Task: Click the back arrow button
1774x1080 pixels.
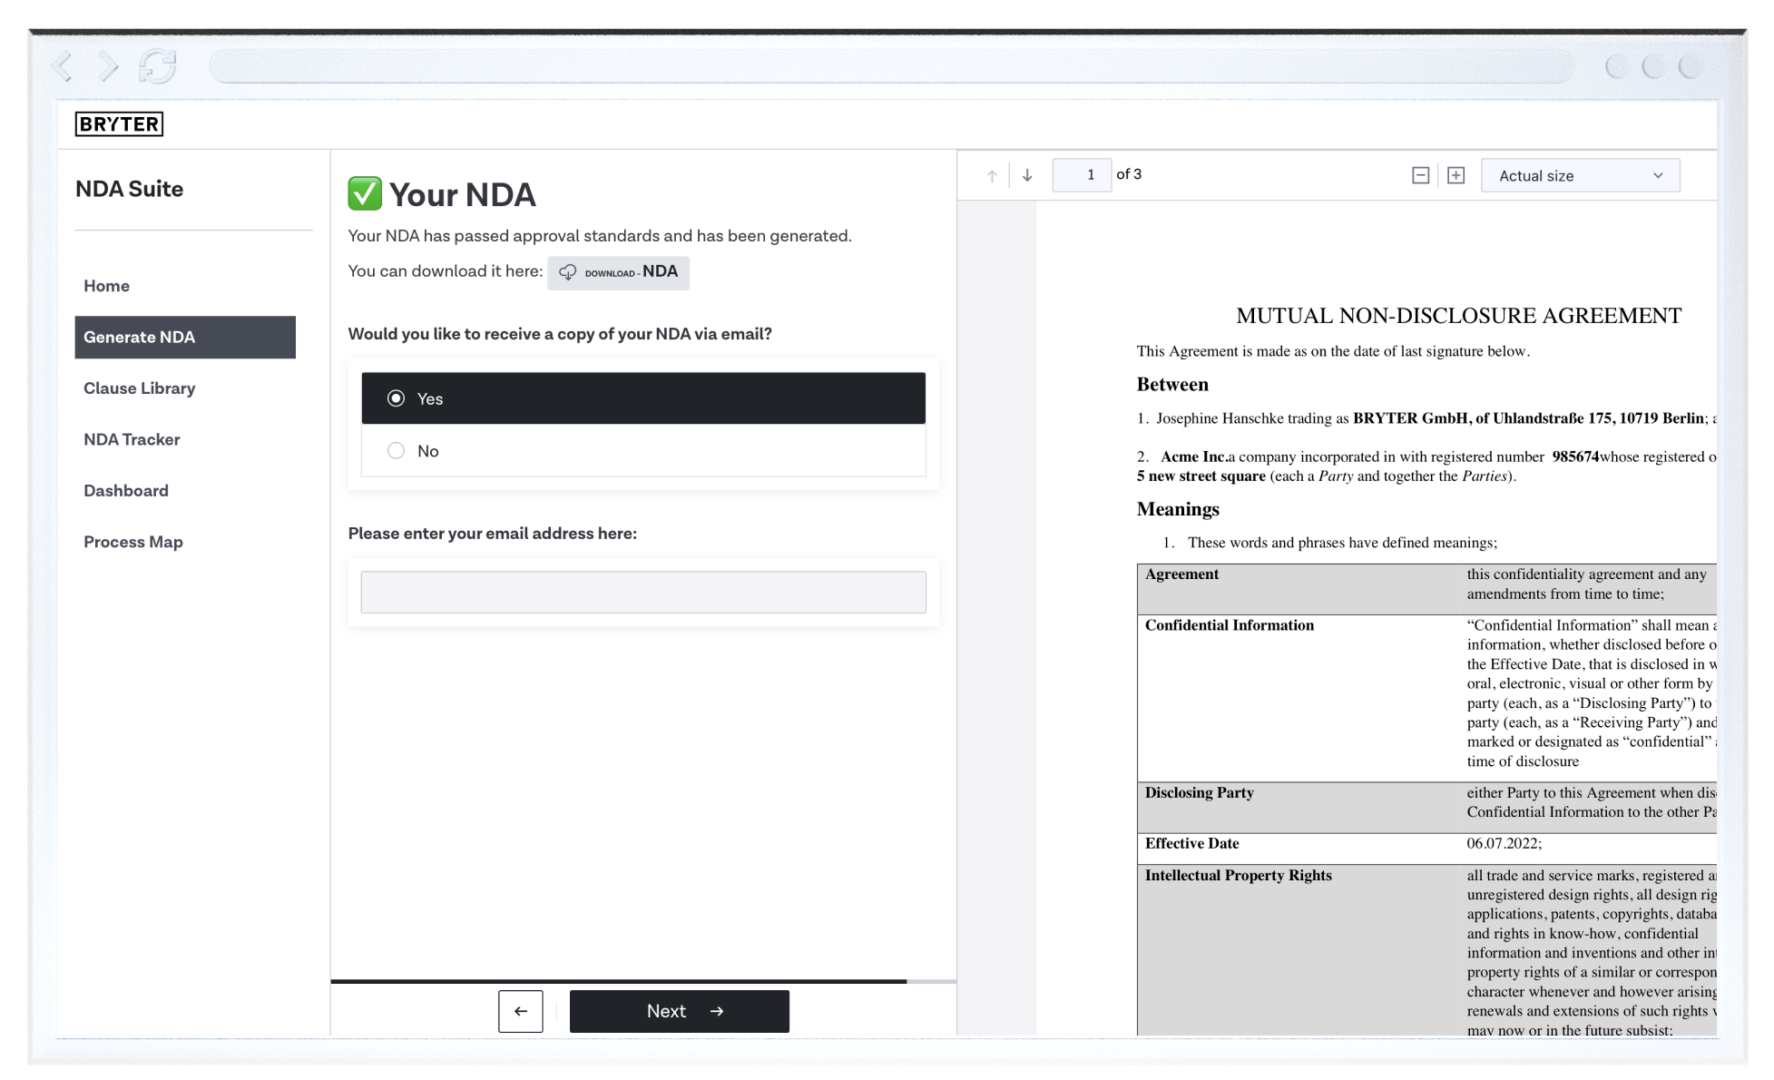Action: 521,1011
